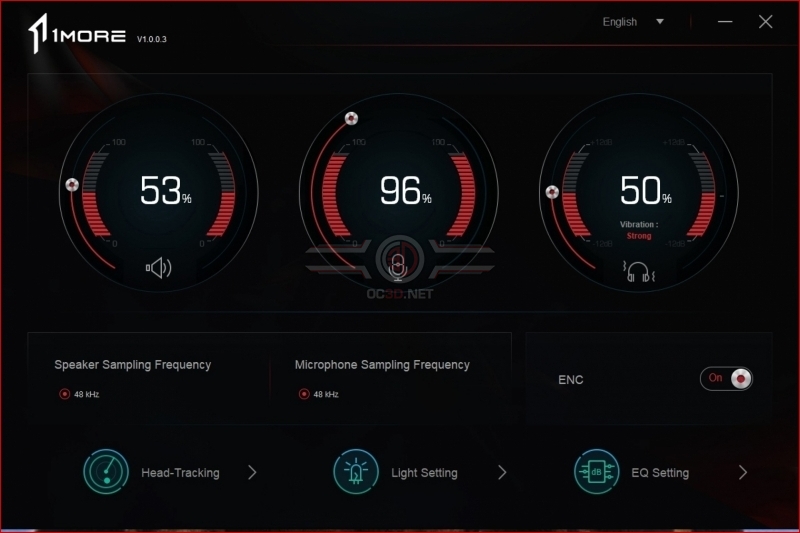
Task: Click the Microphone Sampling Frequency heading
Action: pos(382,365)
